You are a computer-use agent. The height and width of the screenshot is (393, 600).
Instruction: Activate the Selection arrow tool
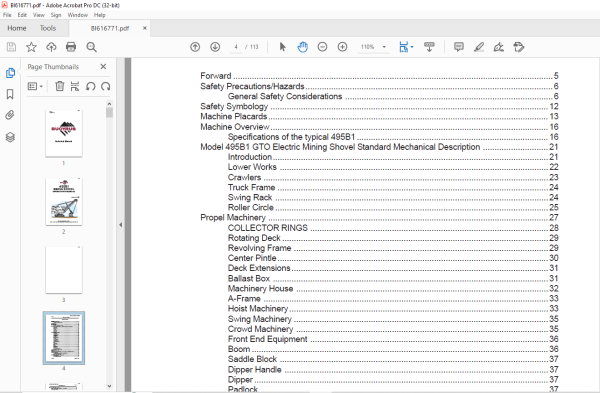(282, 47)
